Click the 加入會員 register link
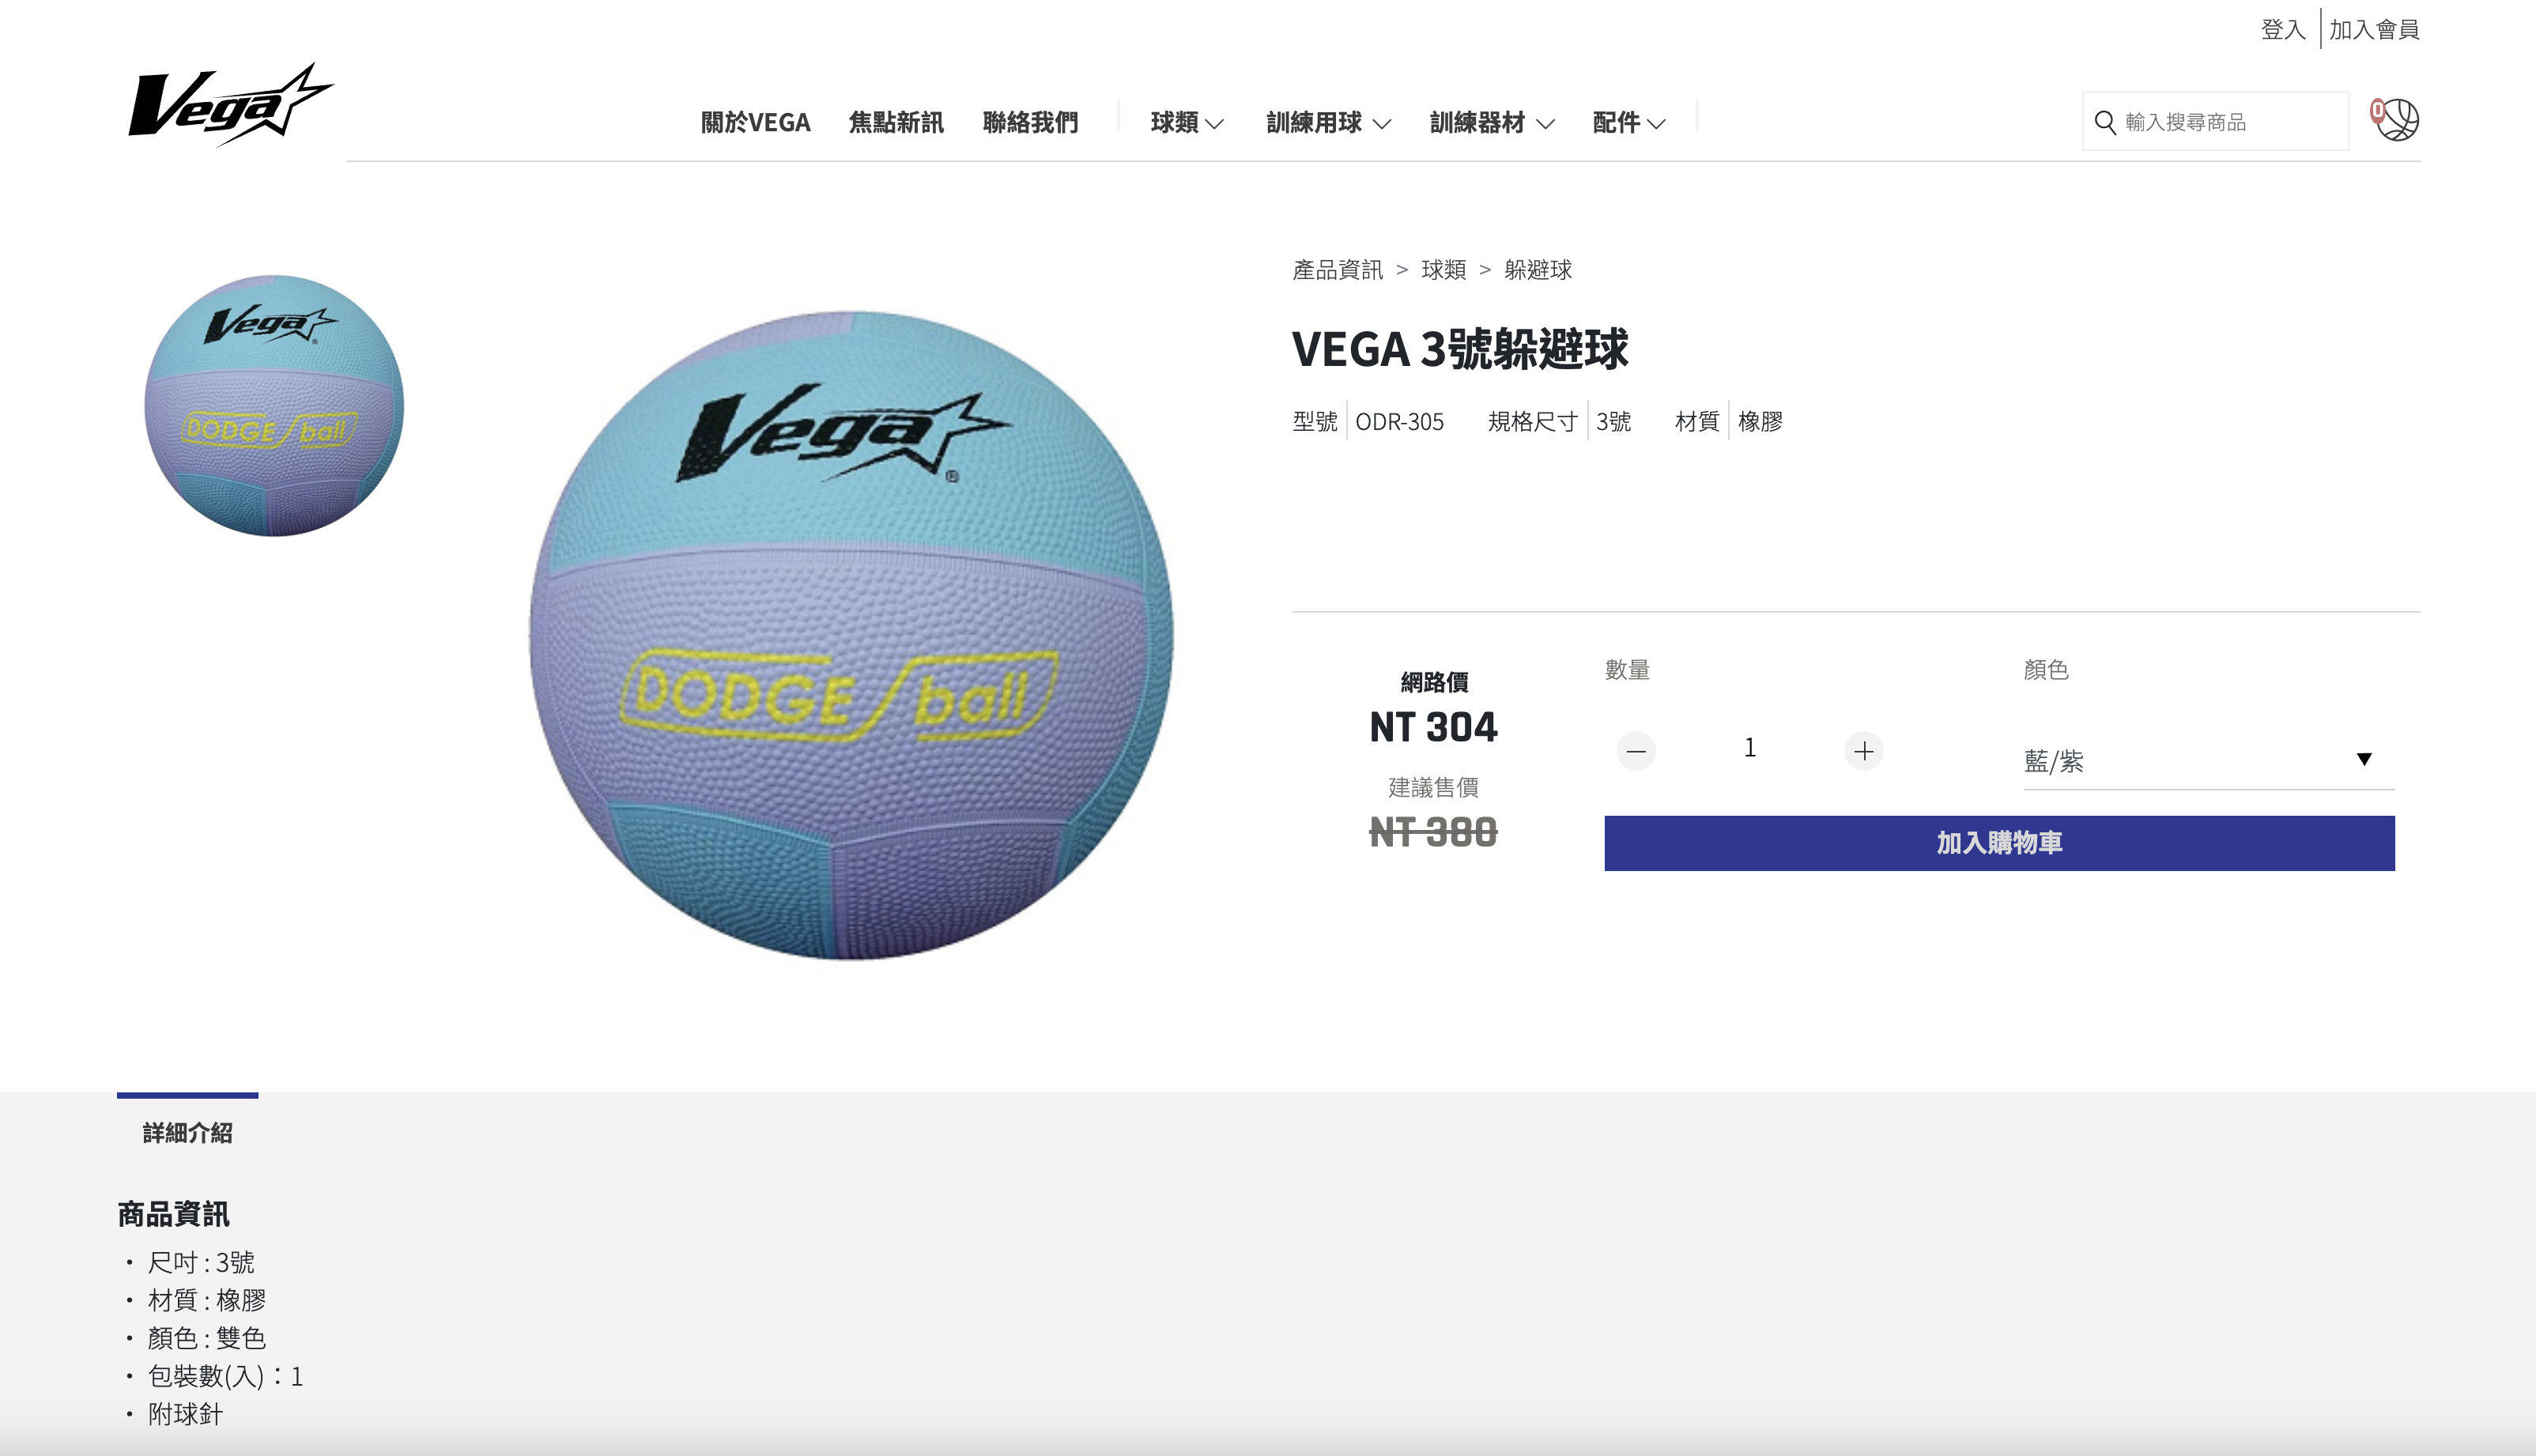 [x=2374, y=30]
